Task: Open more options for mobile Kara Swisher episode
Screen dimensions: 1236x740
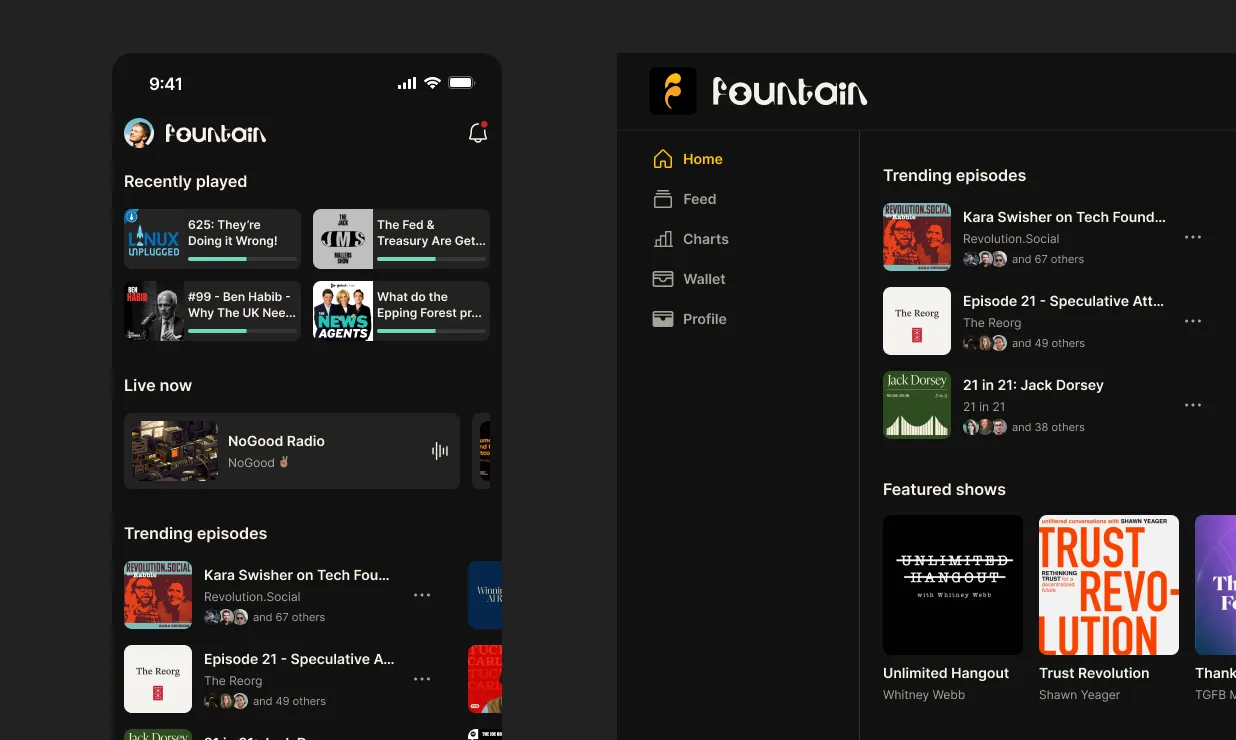Action: click(422, 595)
